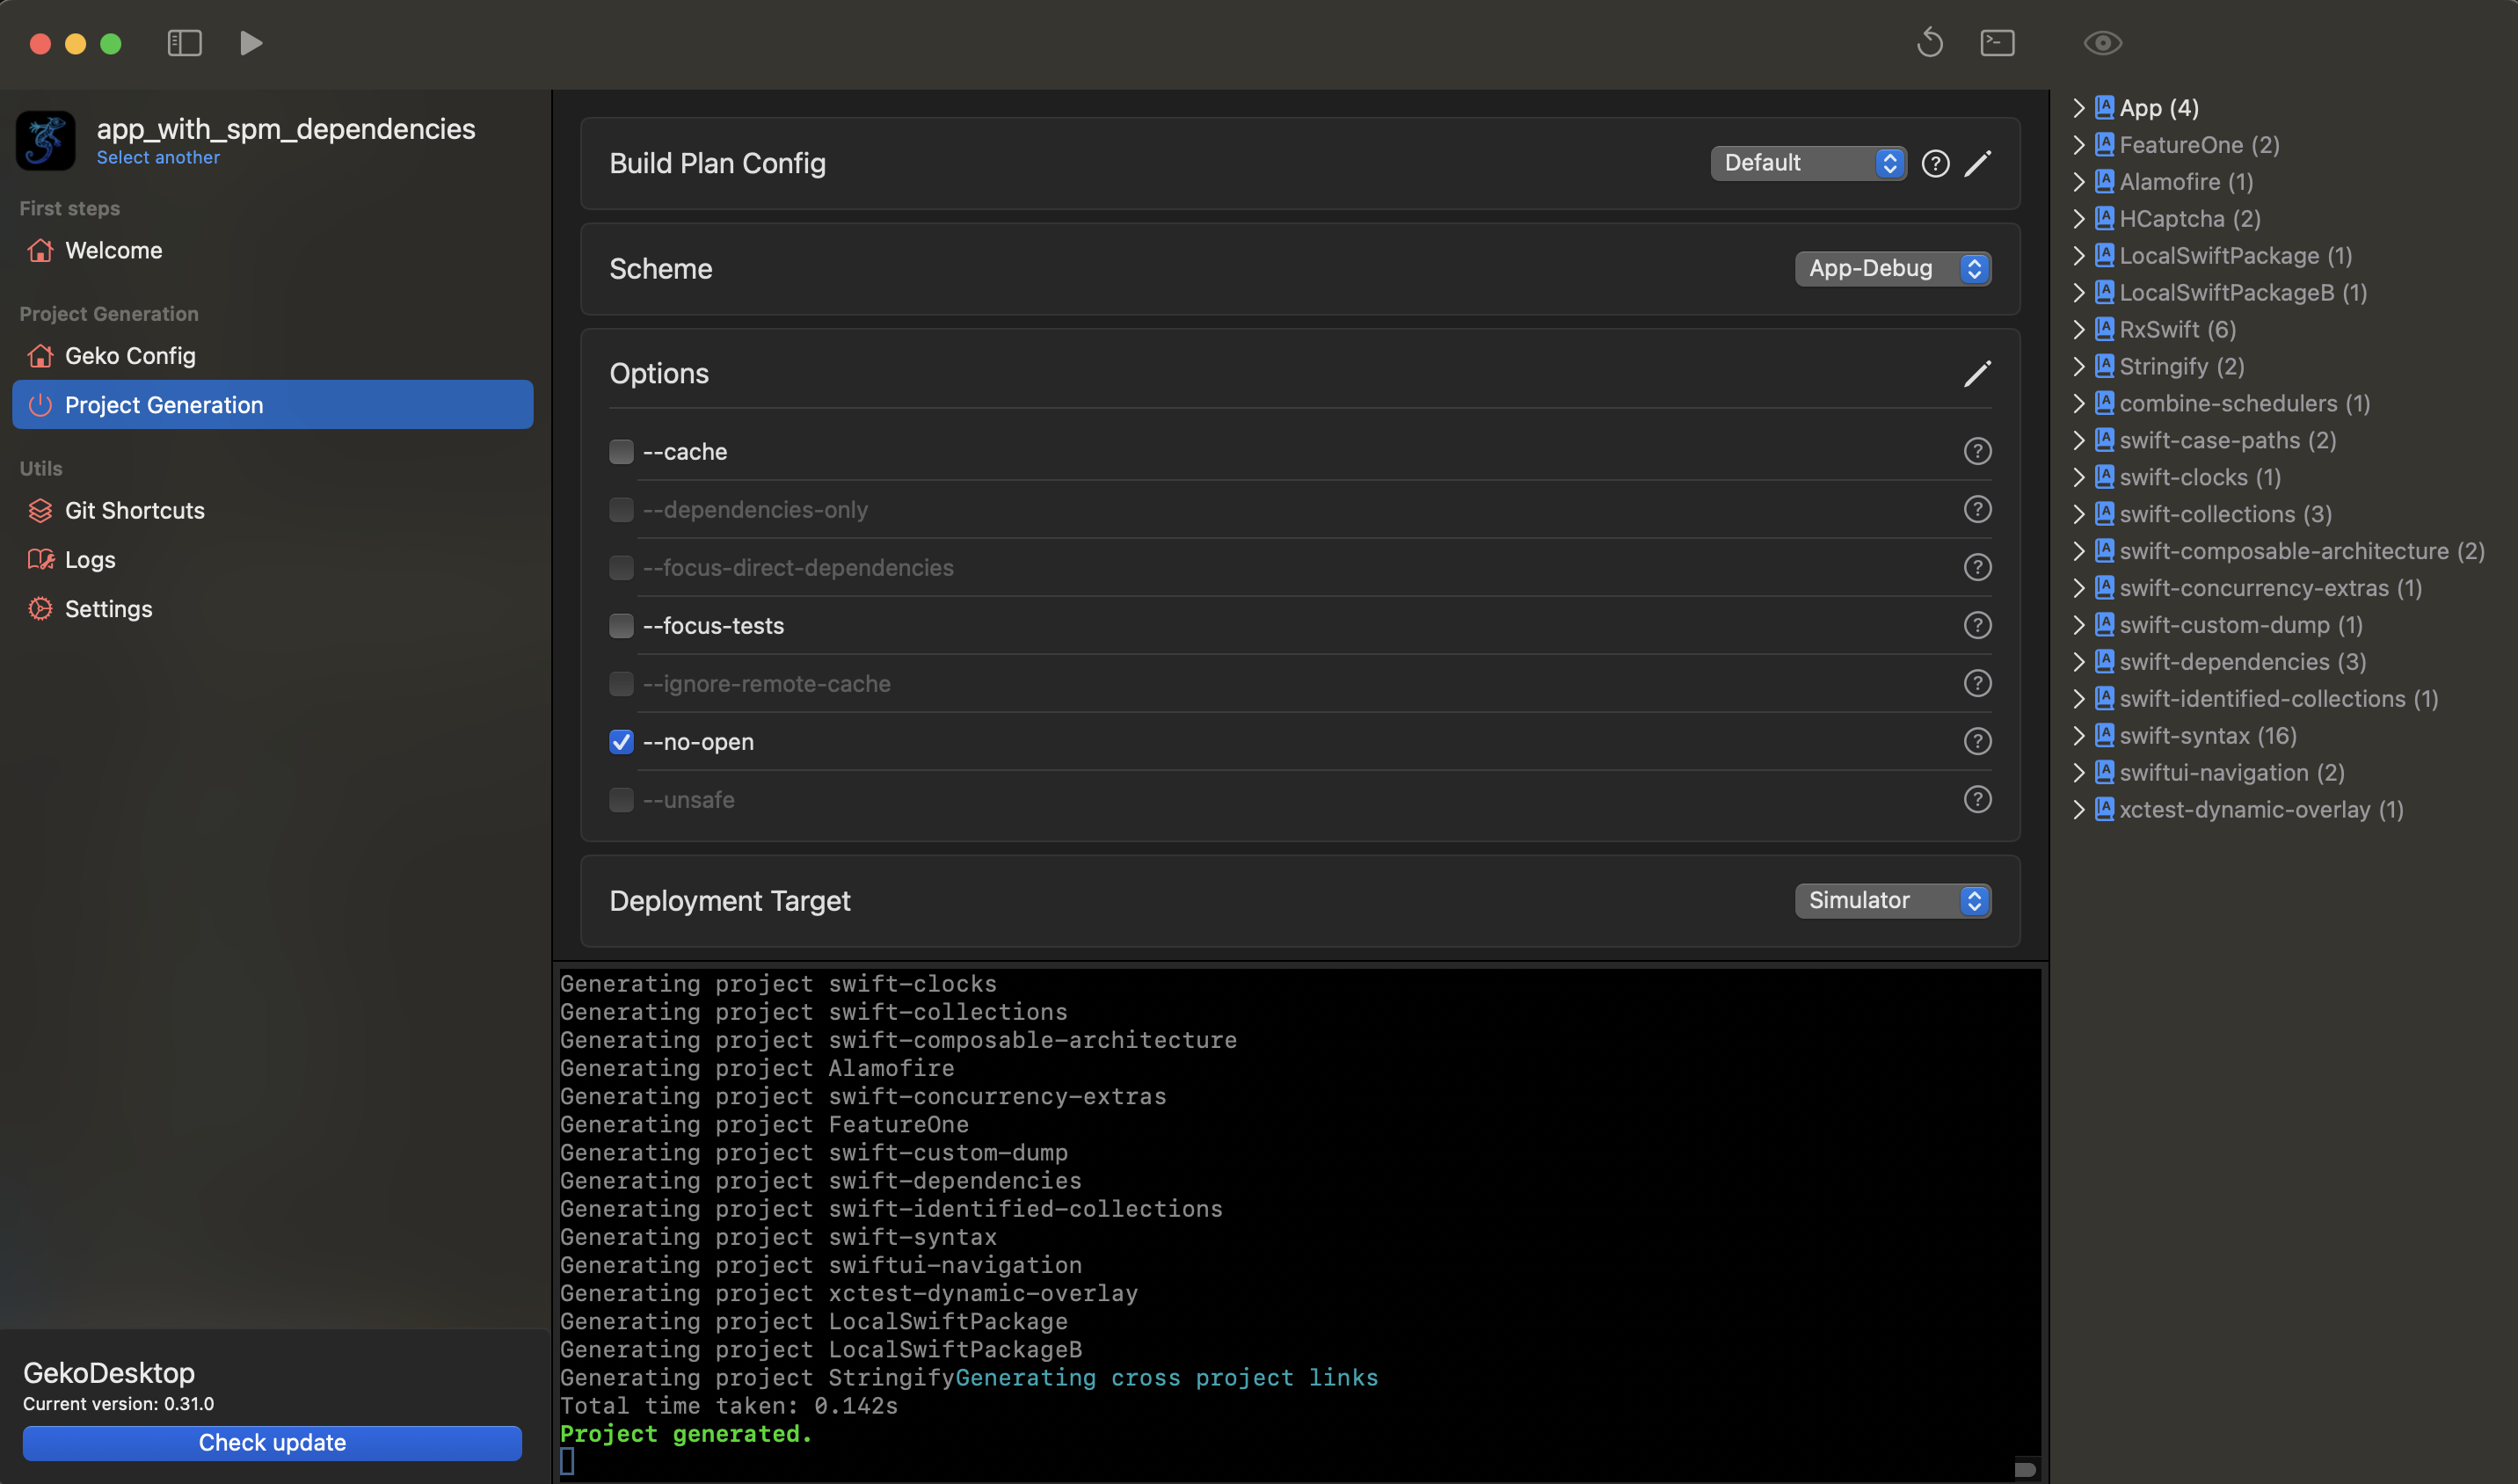The height and width of the screenshot is (1484, 2518).
Task: Click the reload arrow icon in the toolbar
Action: point(1930,43)
